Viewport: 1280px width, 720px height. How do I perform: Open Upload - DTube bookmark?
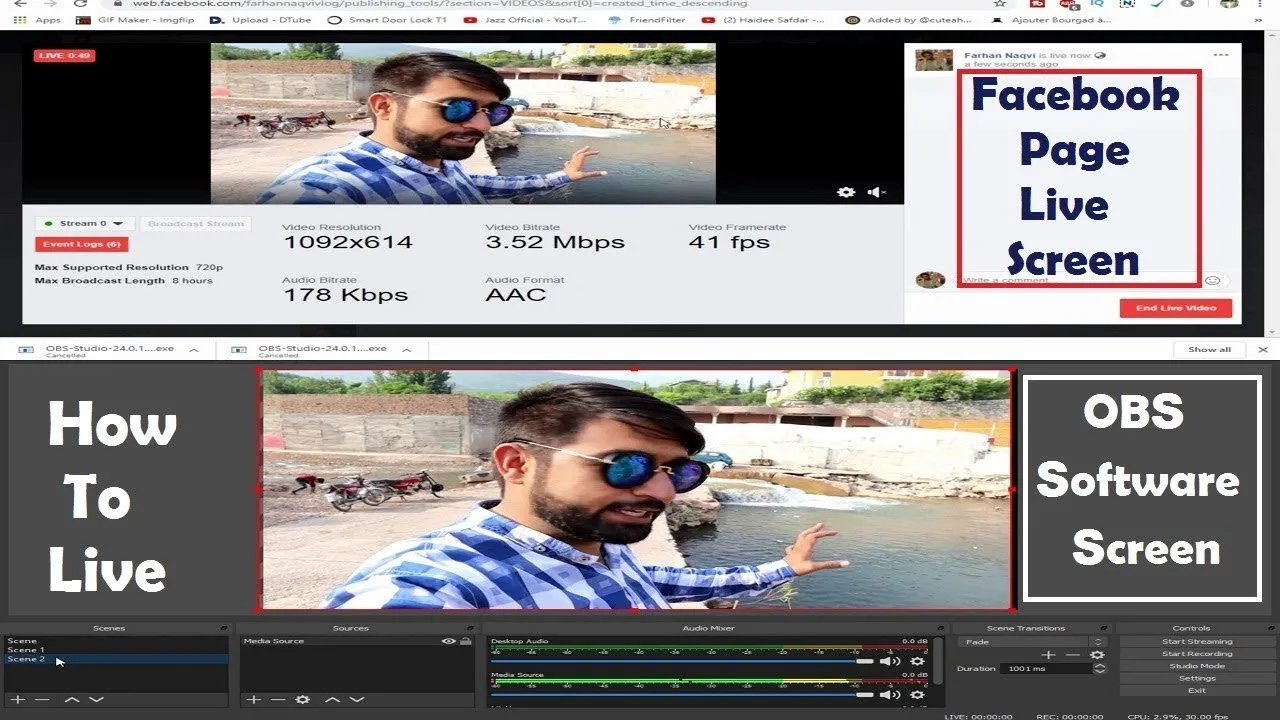pos(259,20)
